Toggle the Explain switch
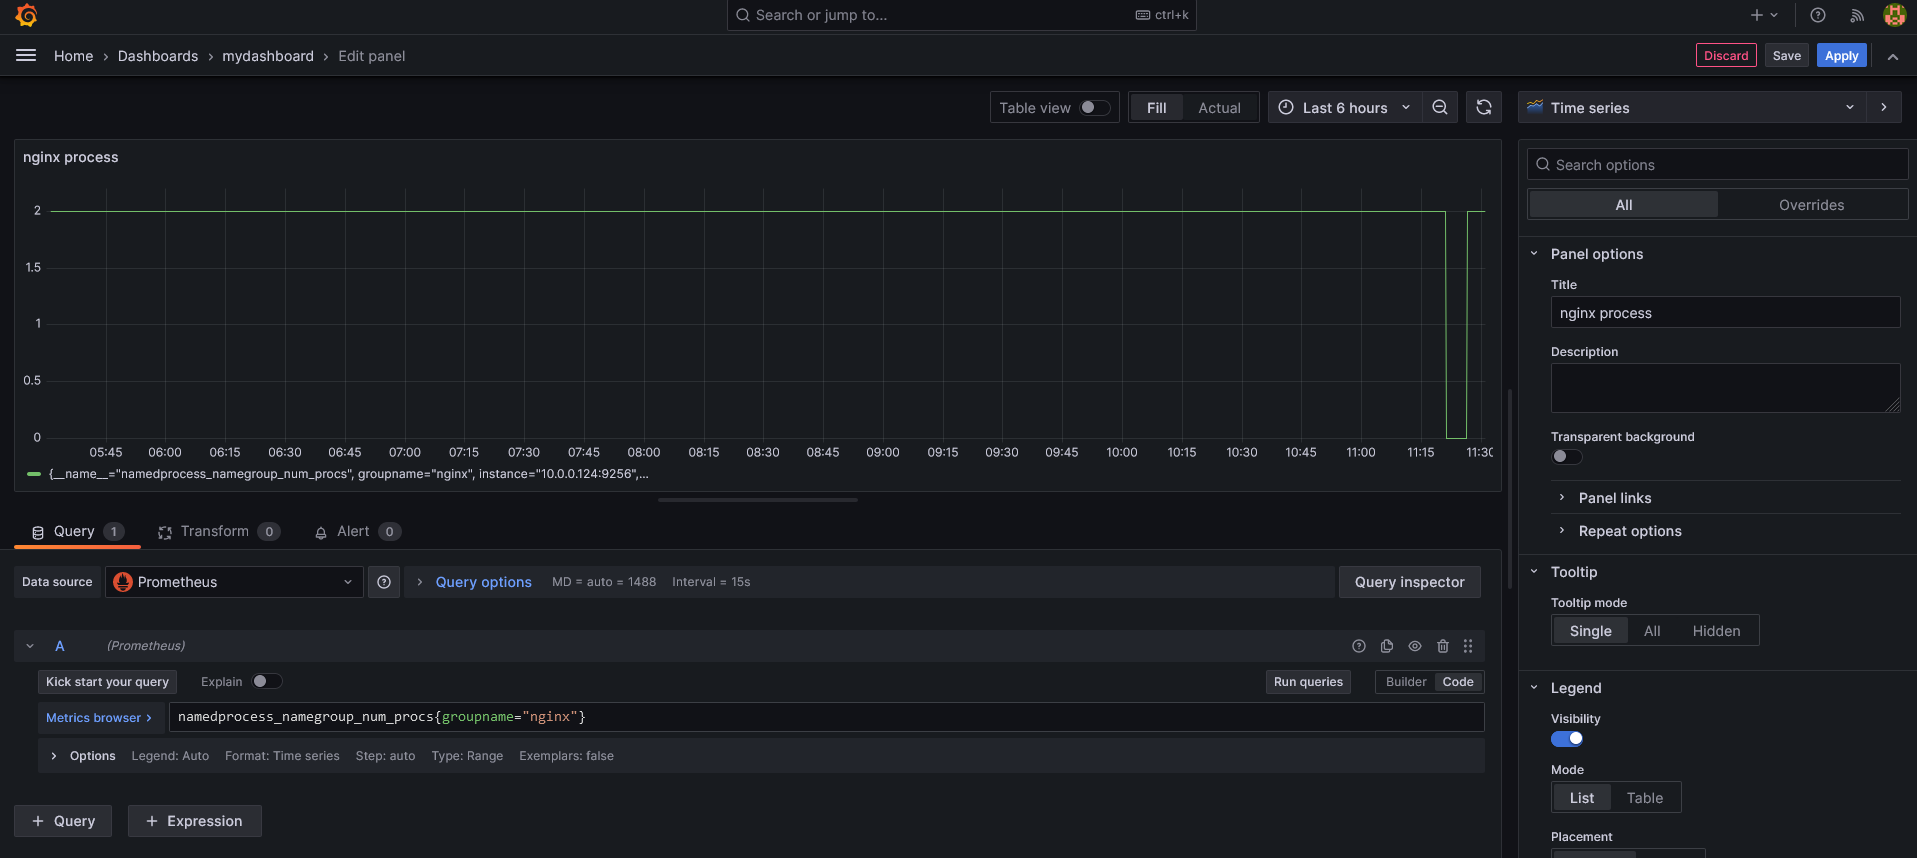Image resolution: width=1917 pixels, height=858 pixels. tap(267, 681)
